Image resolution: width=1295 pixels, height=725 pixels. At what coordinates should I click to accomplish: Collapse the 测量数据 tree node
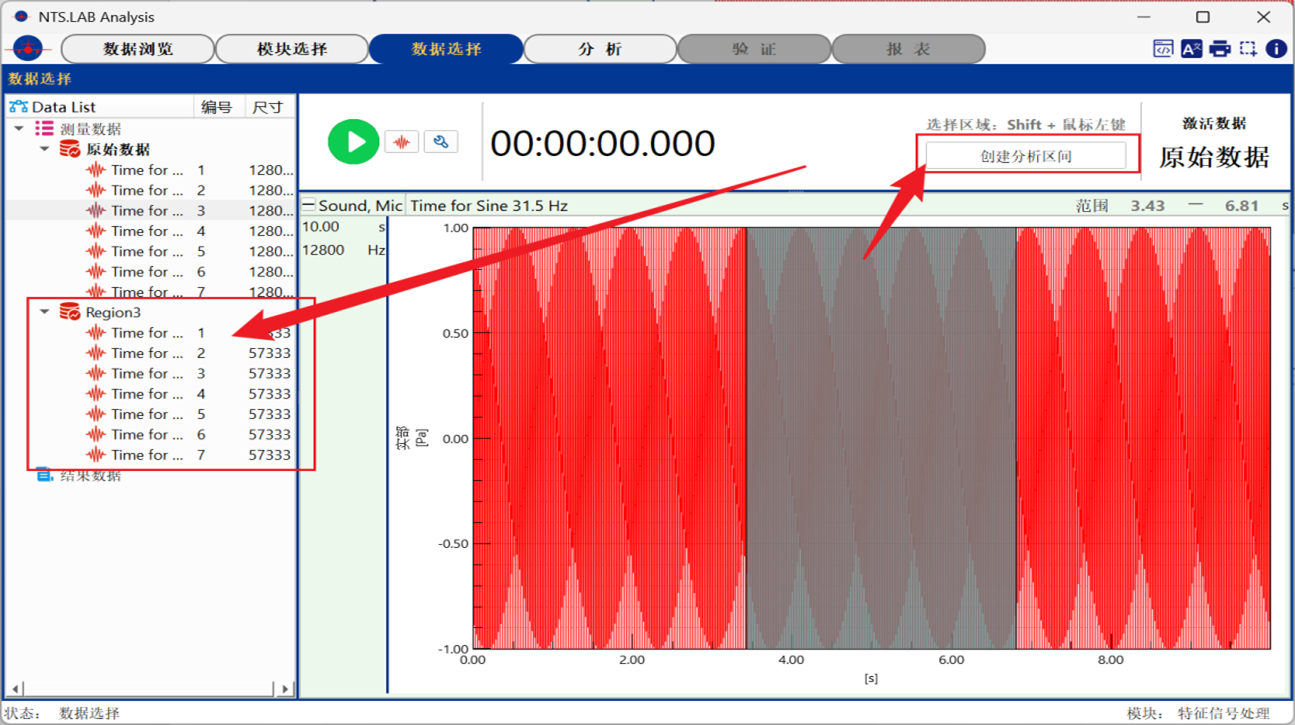[19, 129]
